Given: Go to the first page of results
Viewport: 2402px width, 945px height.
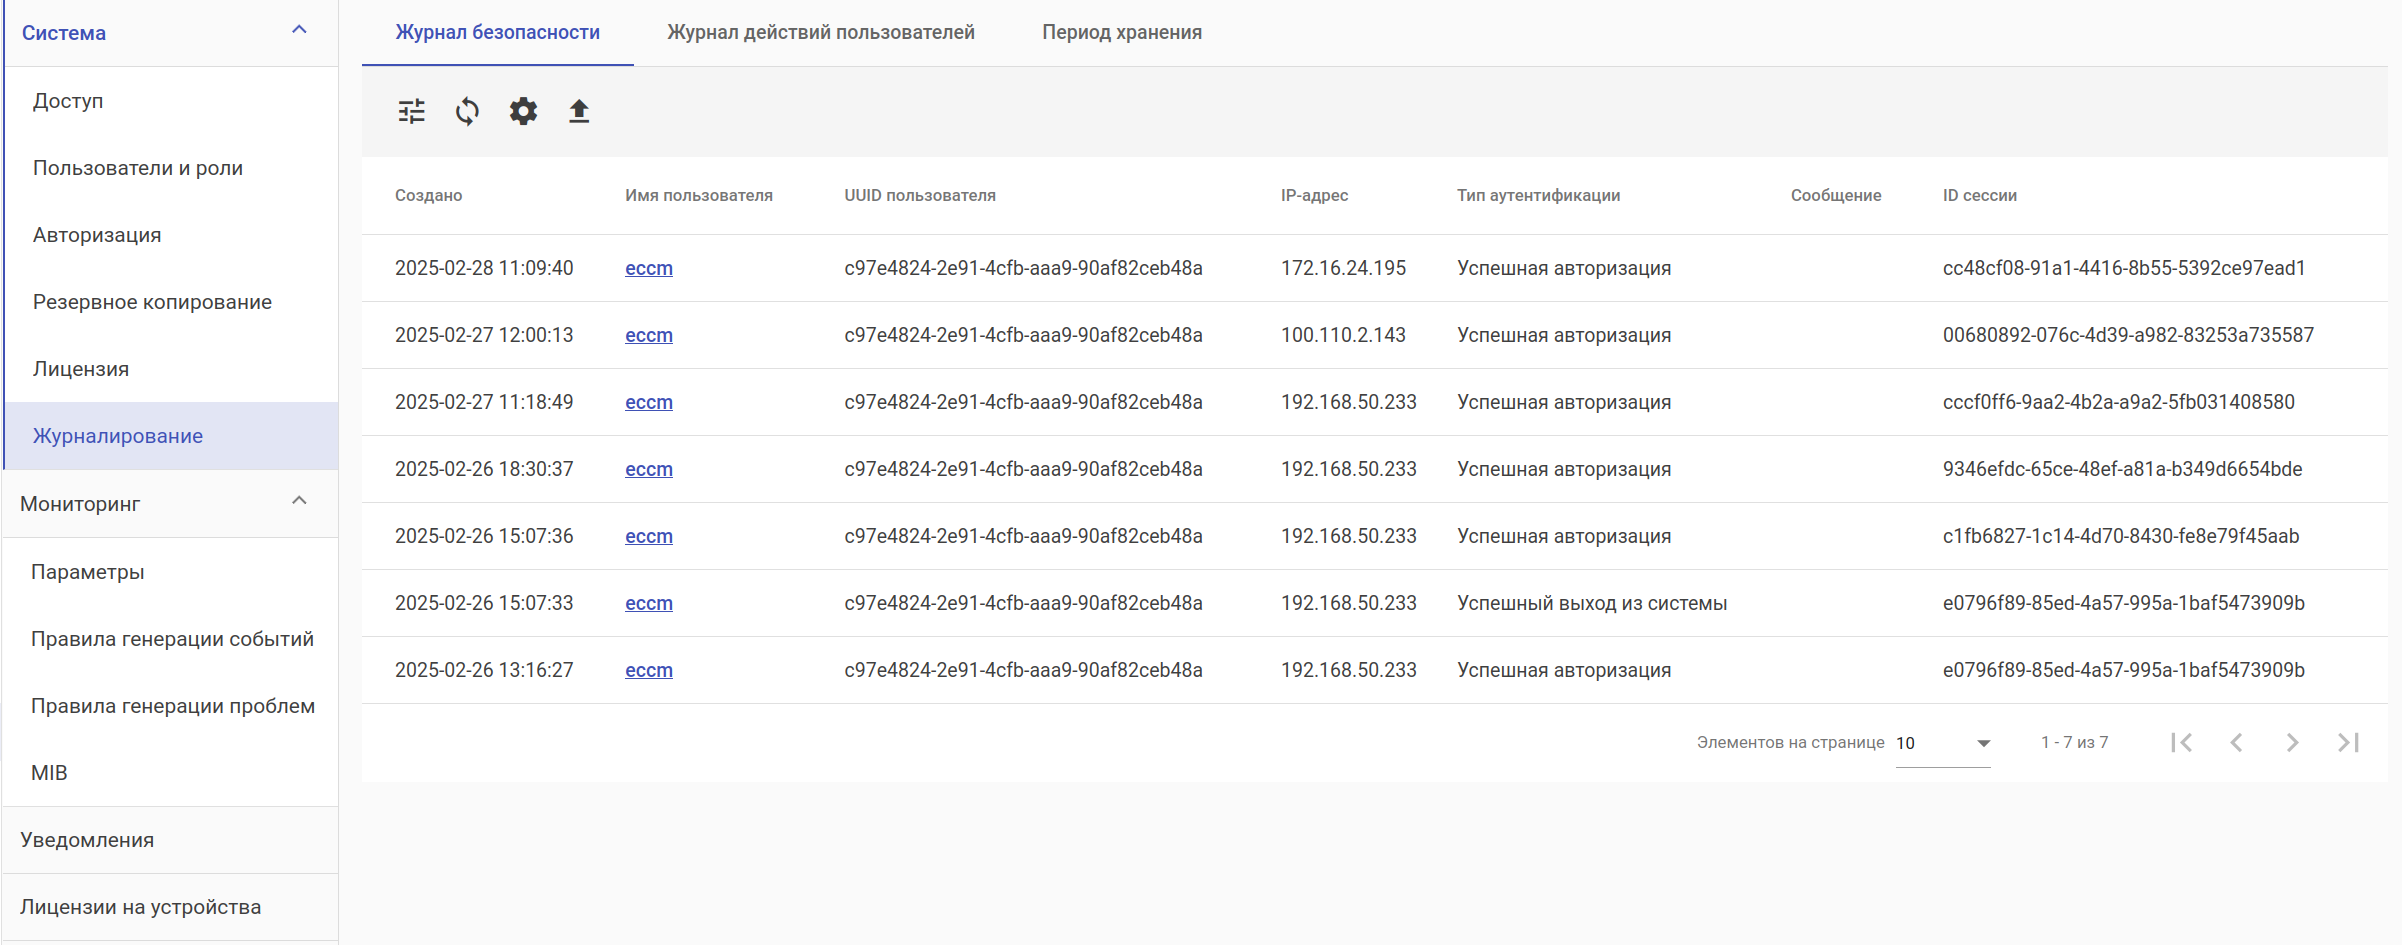Looking at the screenshot, I should coord(2181,742).
